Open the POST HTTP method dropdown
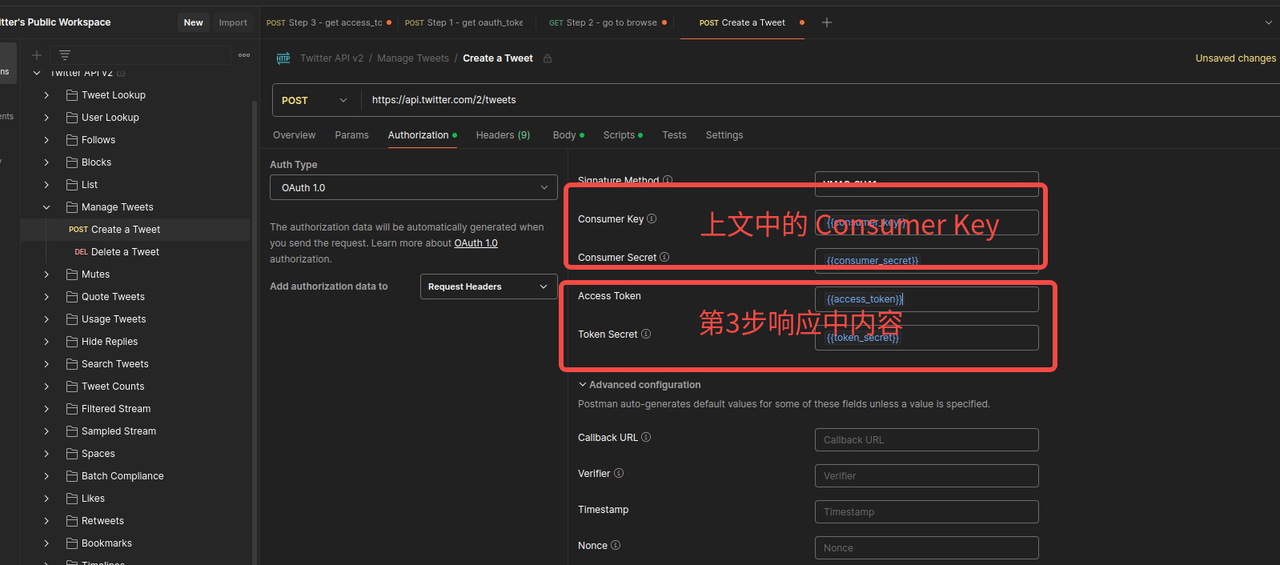The image size is (1280, 565). pyautogui.click(x=315, y=100)
